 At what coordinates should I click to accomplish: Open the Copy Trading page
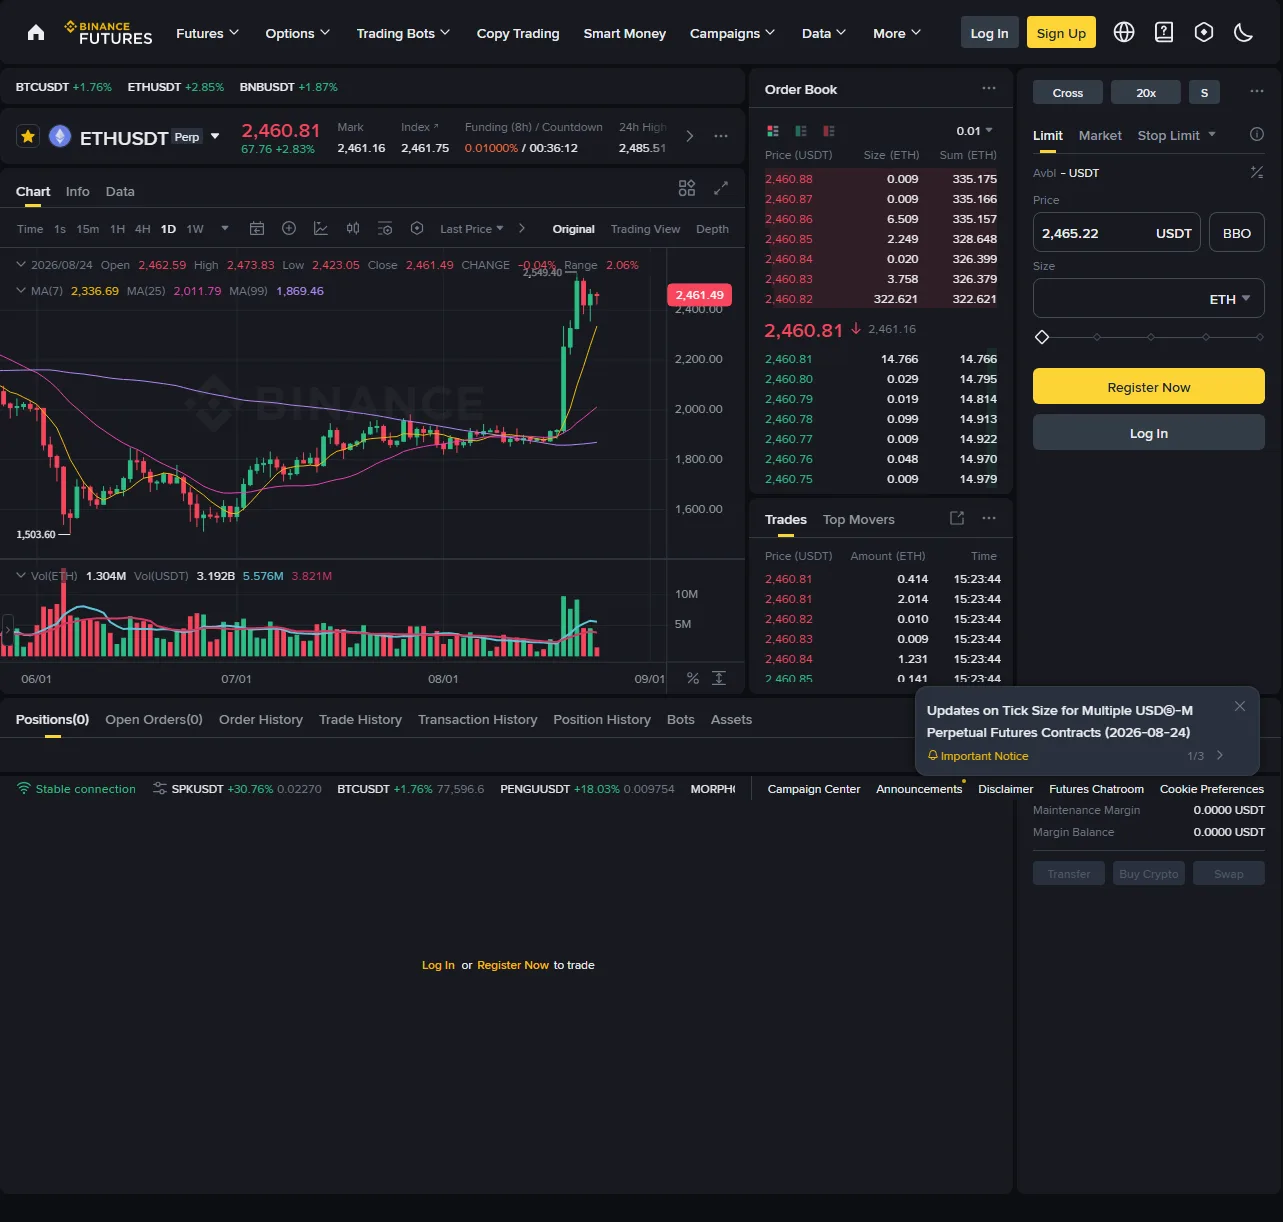point(518,33)
